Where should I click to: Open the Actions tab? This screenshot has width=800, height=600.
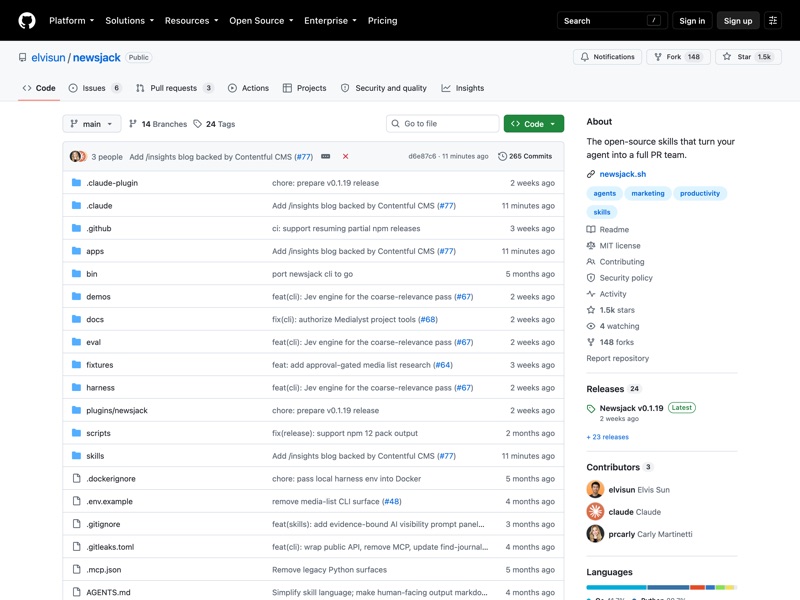[248, 88]
